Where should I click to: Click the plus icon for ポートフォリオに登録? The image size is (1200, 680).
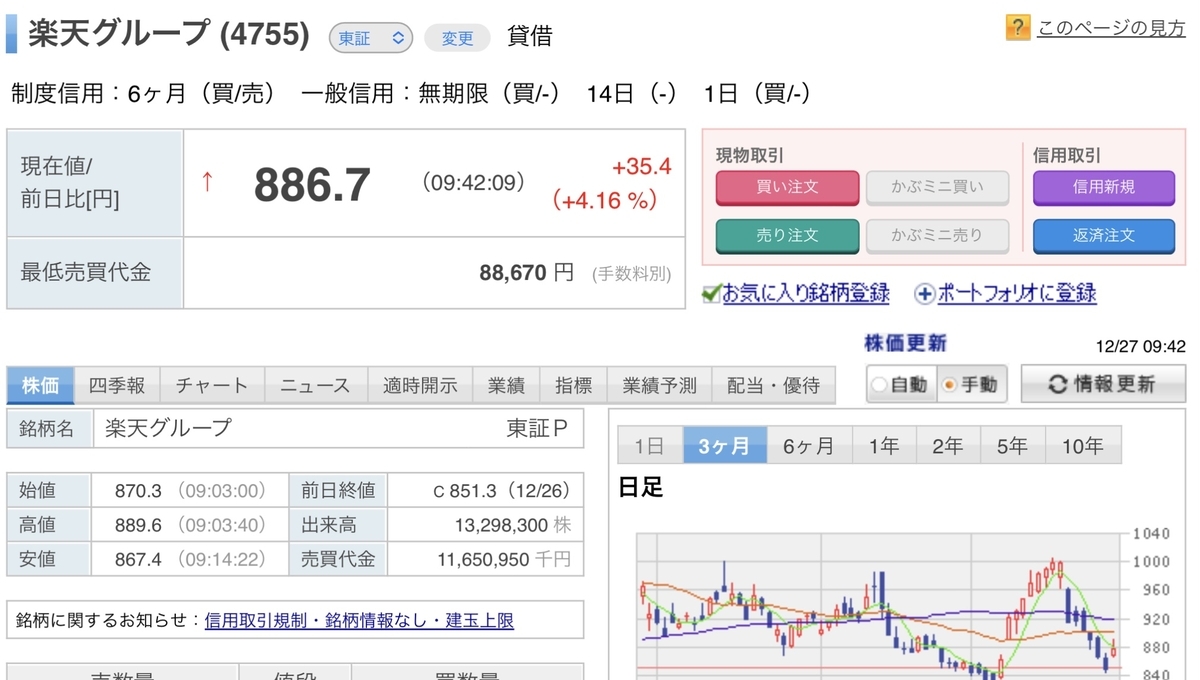tap(924, 294)
